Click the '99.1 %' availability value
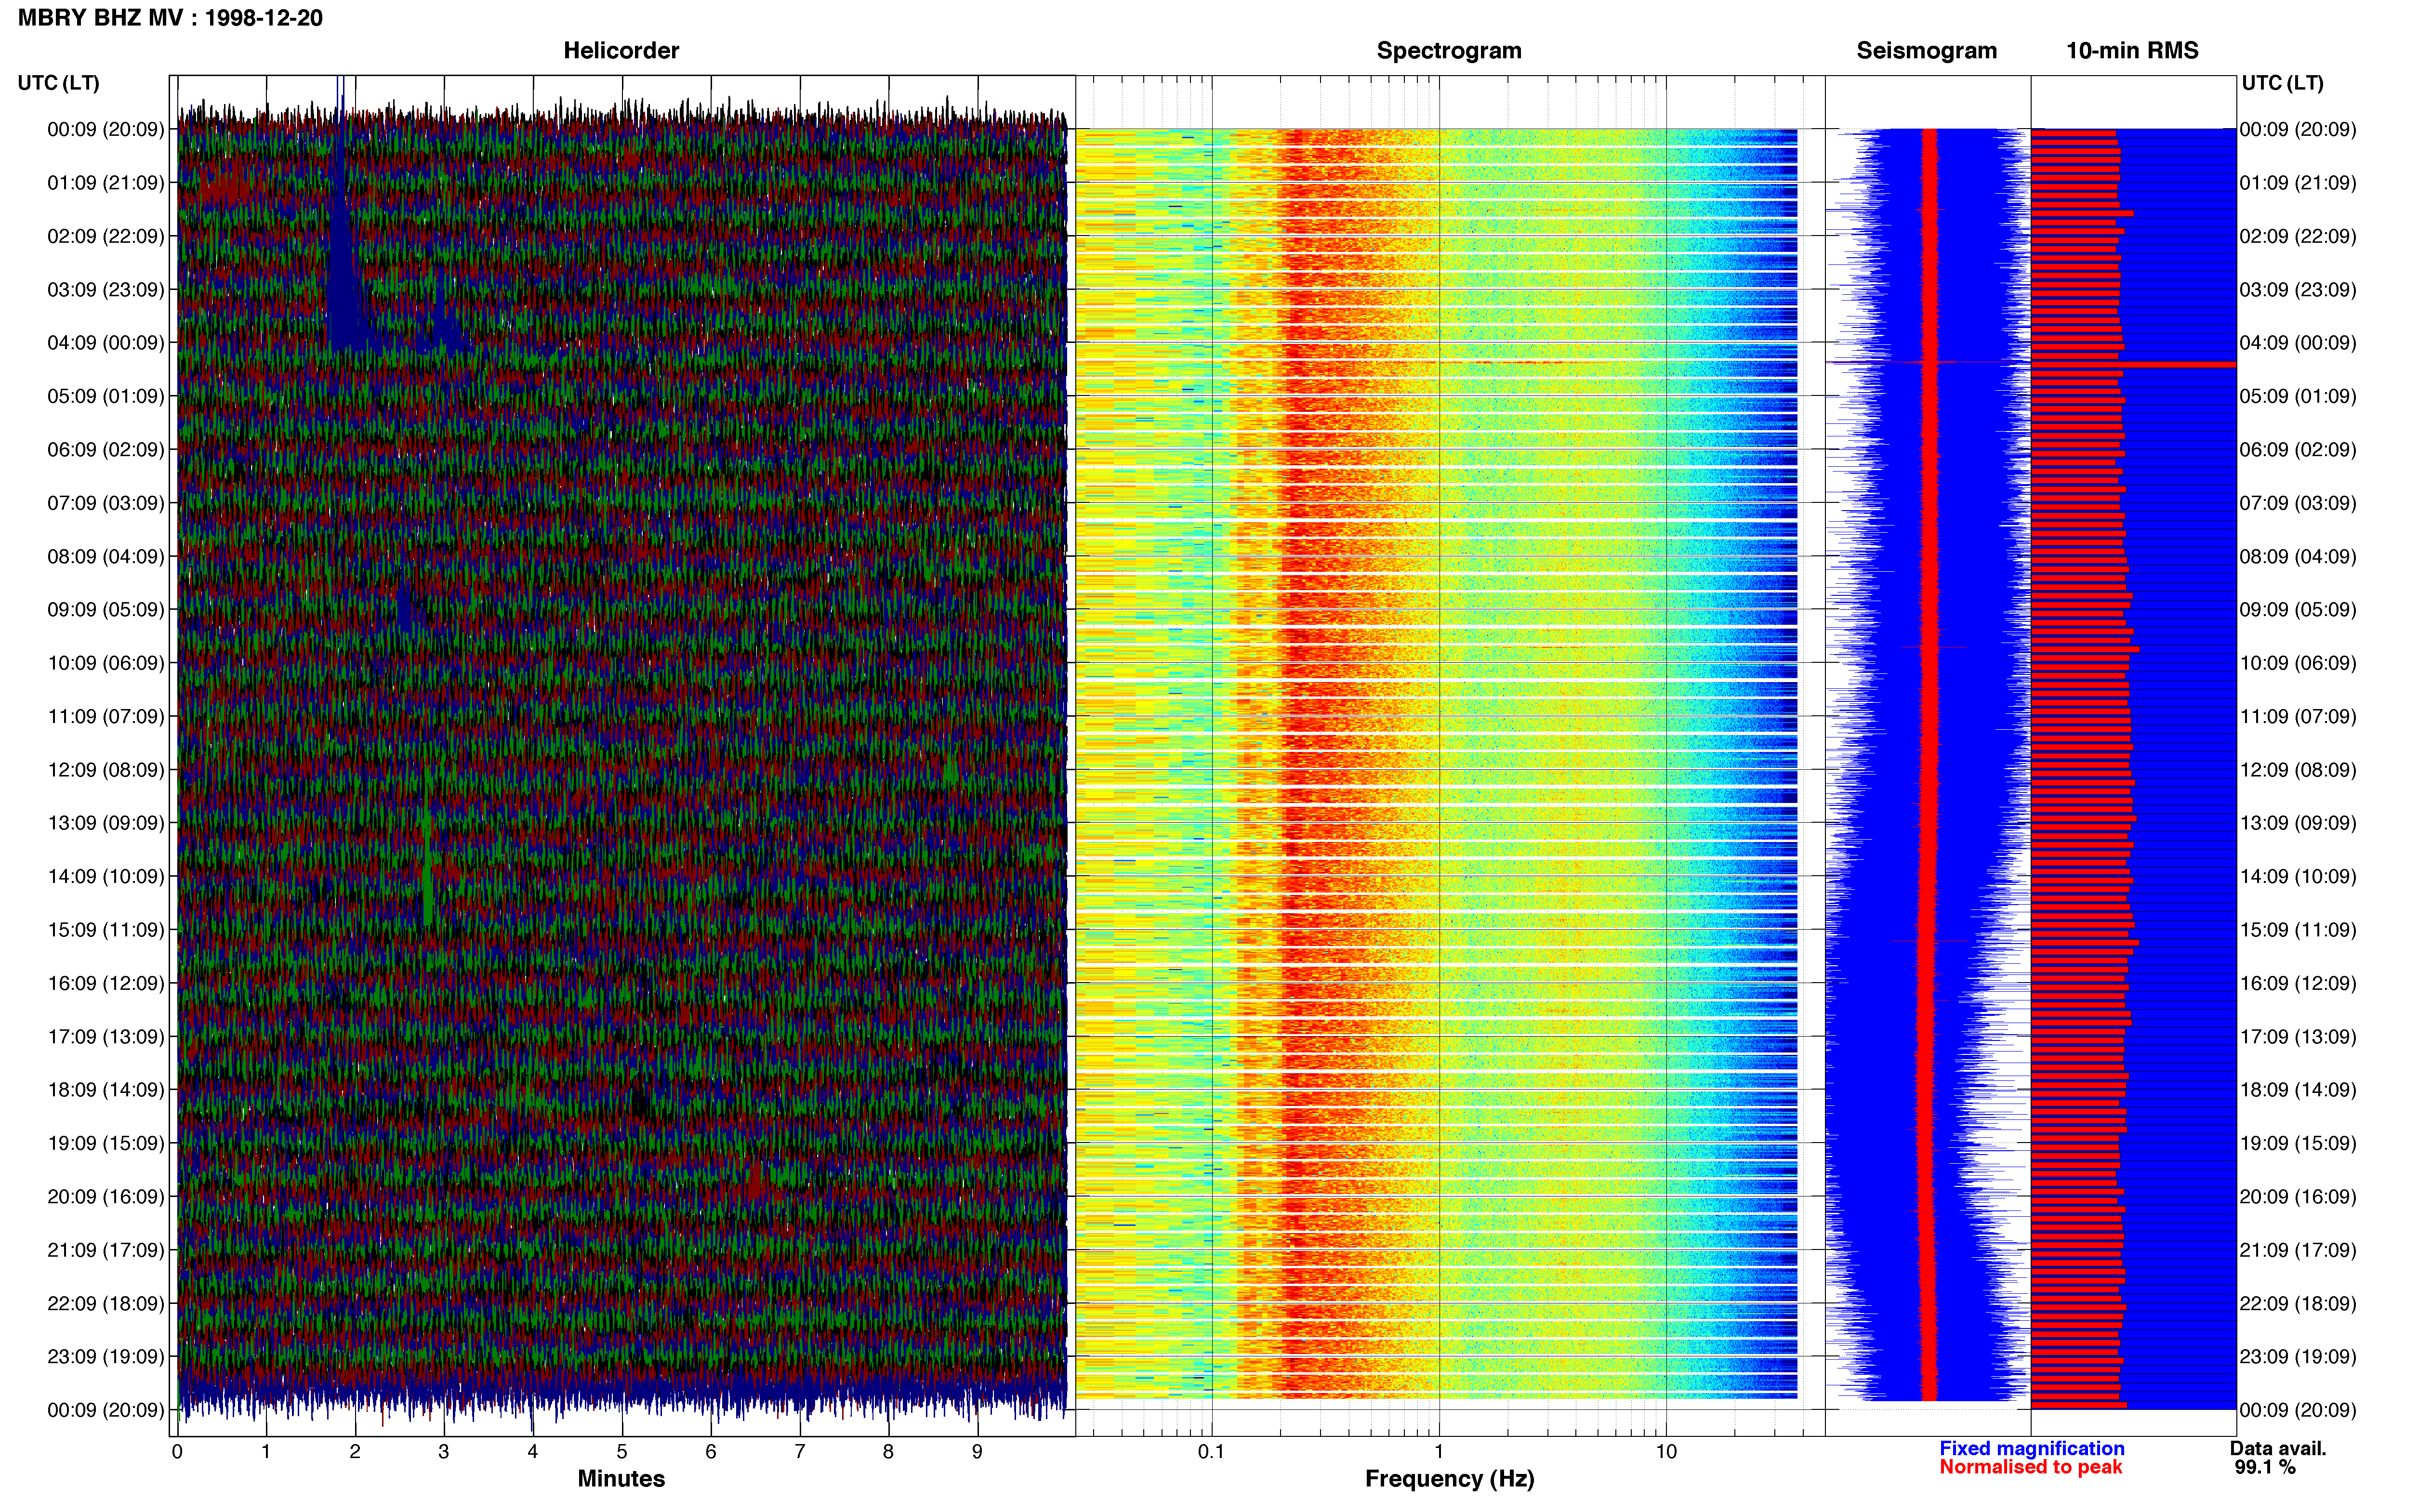The width and height of the screenshot is (2418, 1512). tap(2265, 1467)
